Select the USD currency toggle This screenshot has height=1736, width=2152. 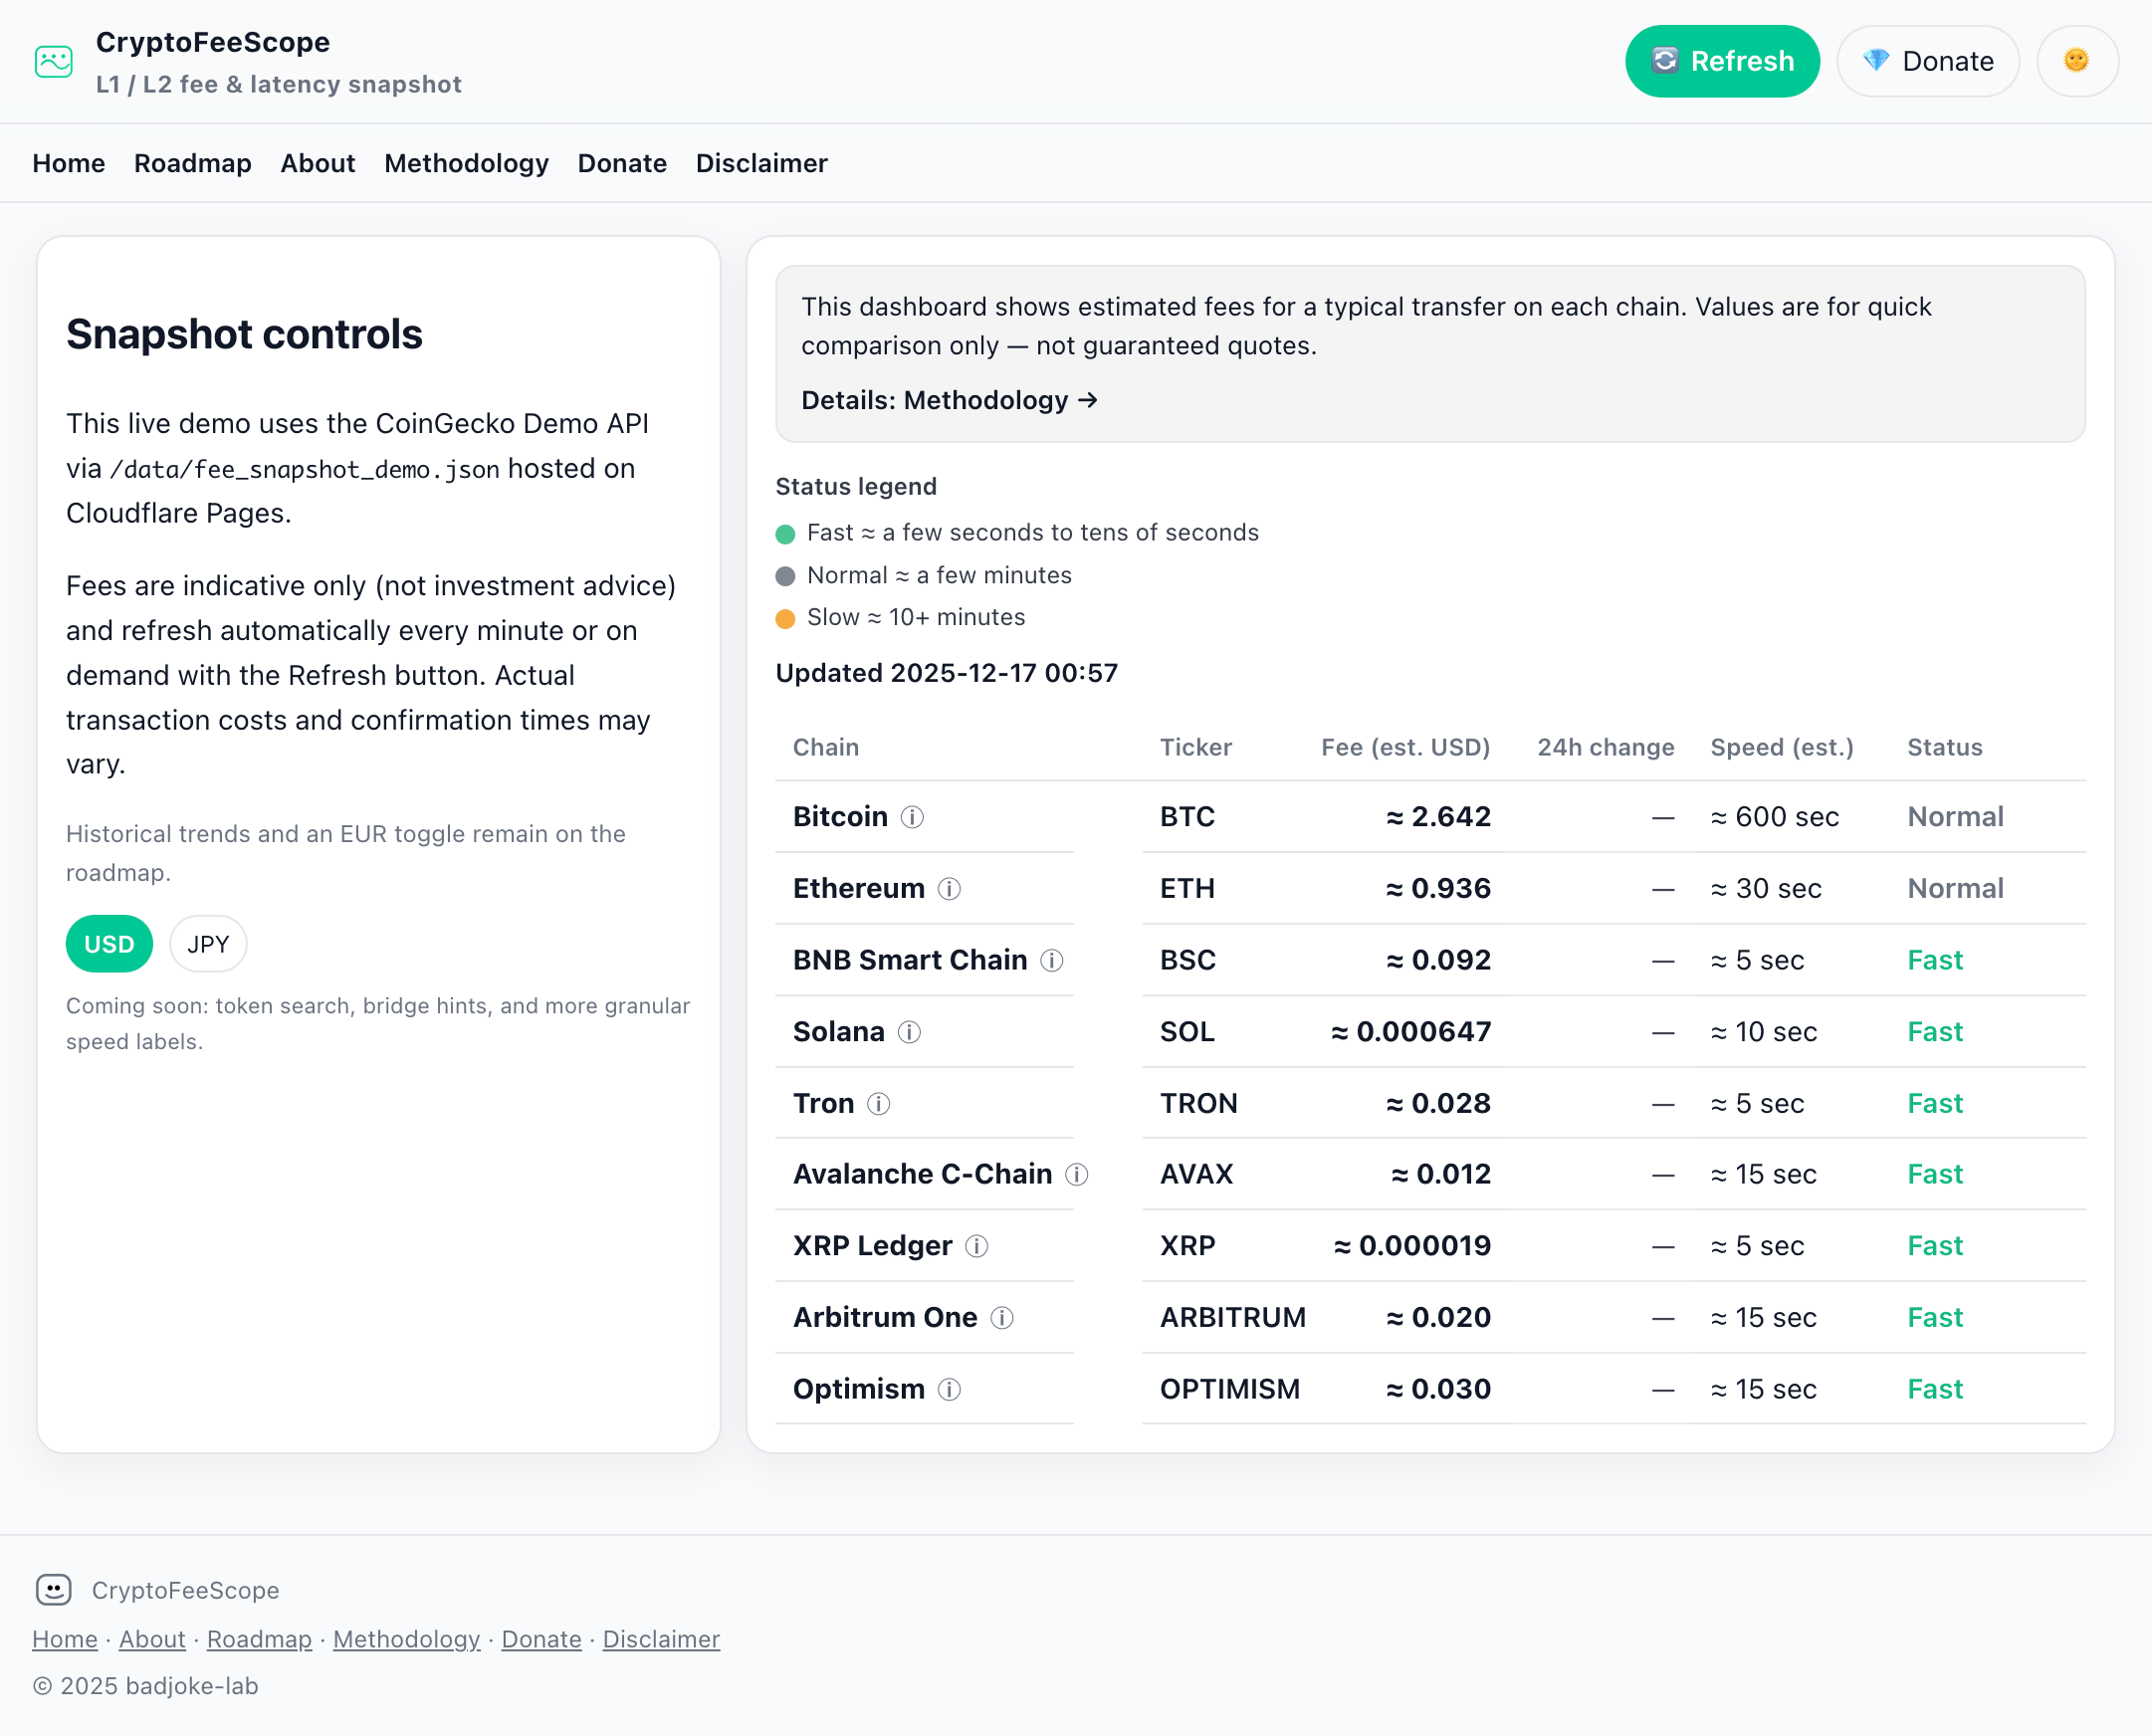109,944
